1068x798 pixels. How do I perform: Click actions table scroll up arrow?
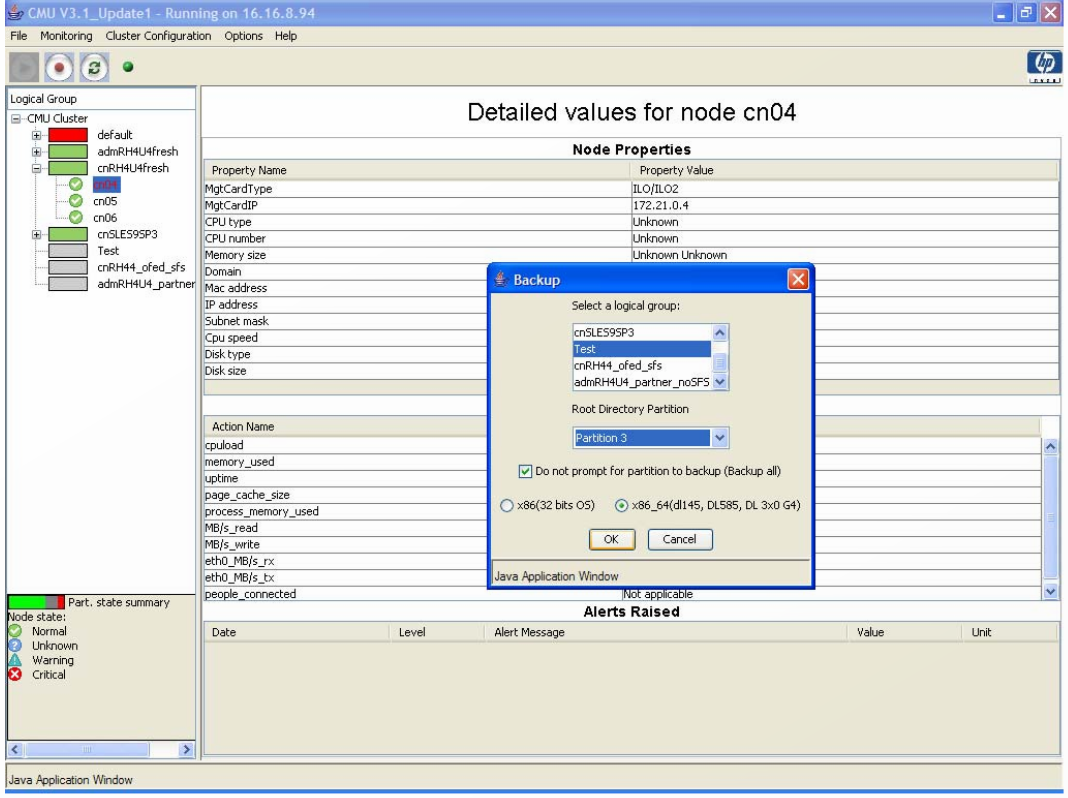click(1050, 446)
